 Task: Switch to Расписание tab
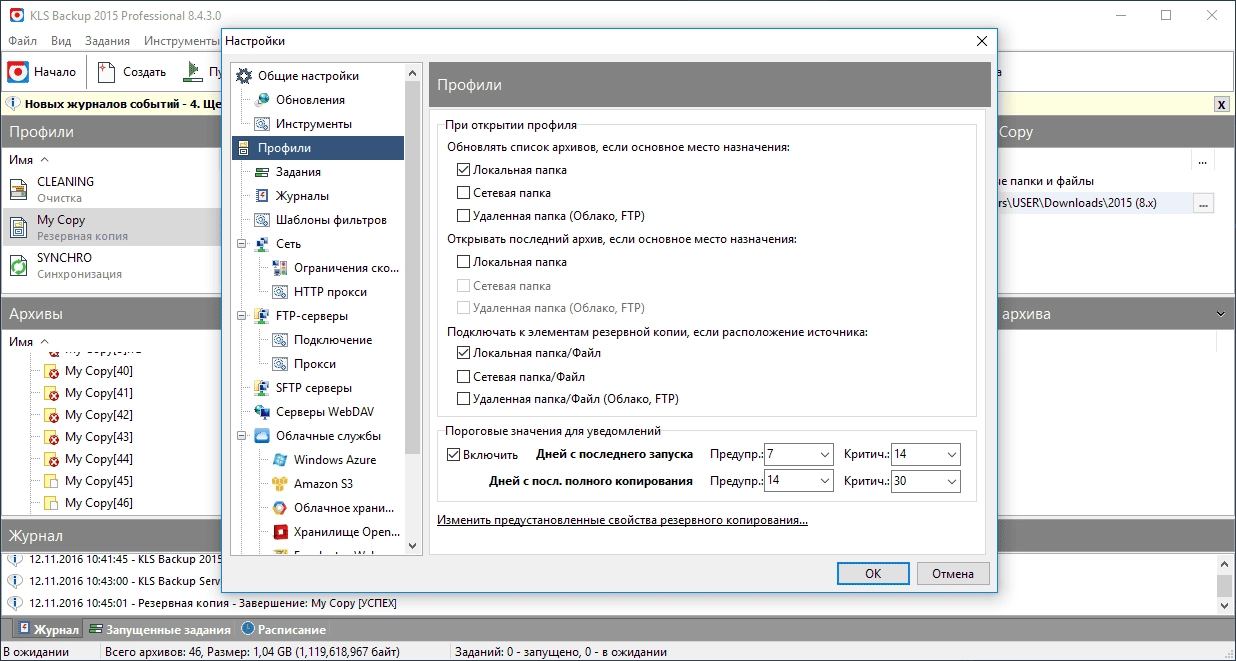(284, 630)
